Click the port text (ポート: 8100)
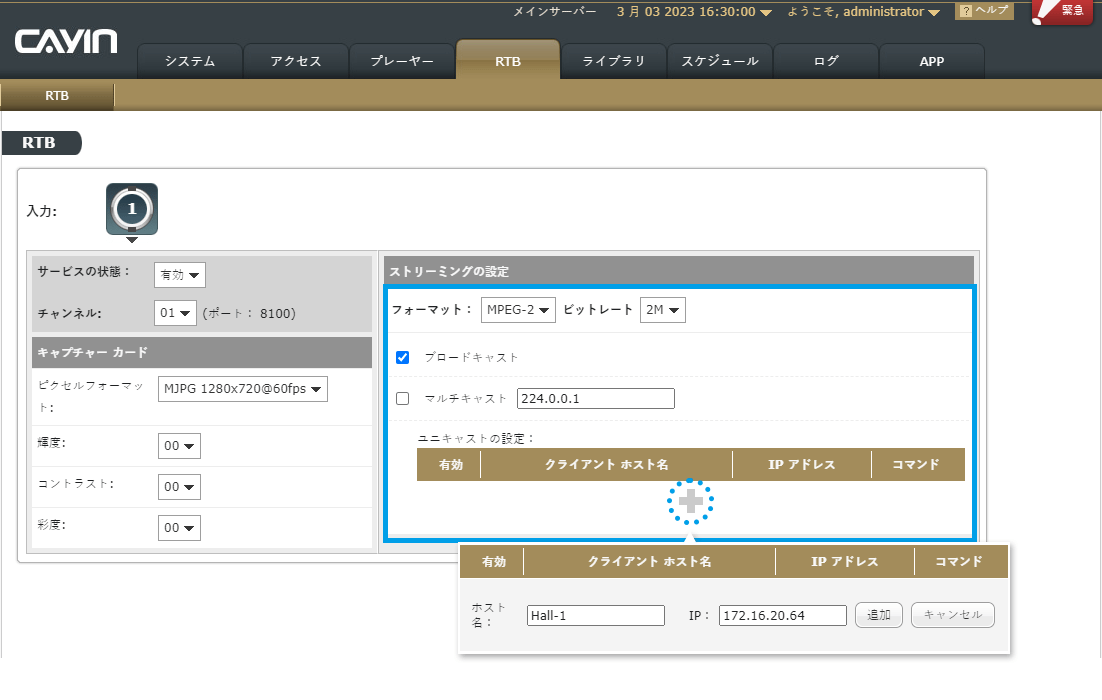This screenshot has width=1102, height=700. (249, 313)
